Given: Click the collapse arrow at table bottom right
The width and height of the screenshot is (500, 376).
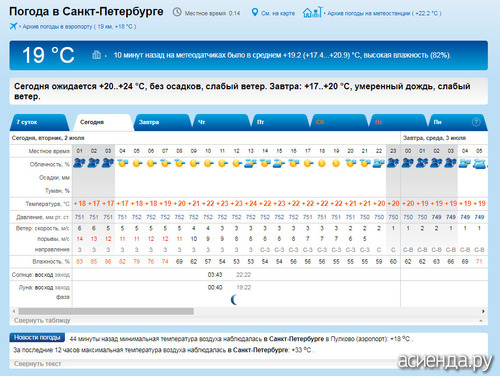Looking at the screenshot, I should point(481,321).
